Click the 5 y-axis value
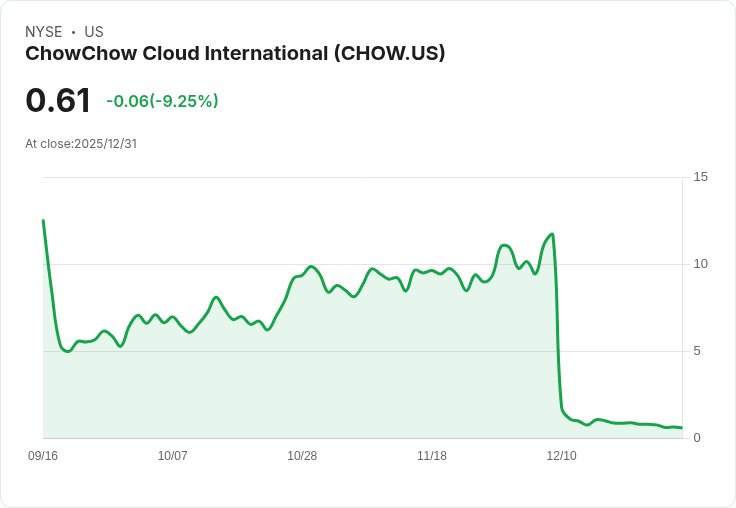Screen dimensions: 736x508 coord(697,351)
